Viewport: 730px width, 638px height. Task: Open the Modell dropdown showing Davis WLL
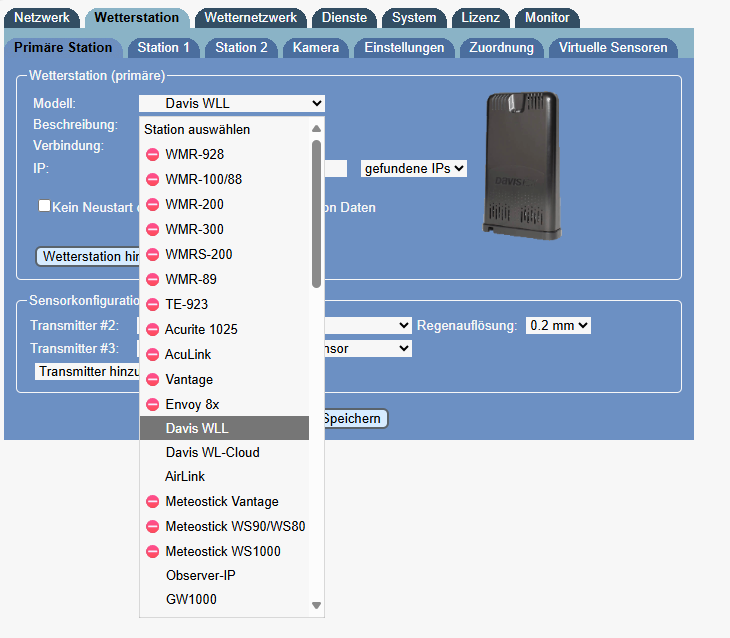click(x=232, y=103)
